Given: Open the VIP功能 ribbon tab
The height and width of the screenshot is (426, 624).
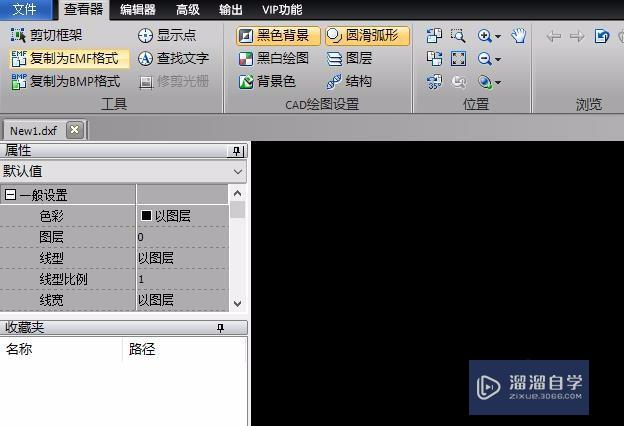Looking at the screenshot, I should (x=282, y=9).
